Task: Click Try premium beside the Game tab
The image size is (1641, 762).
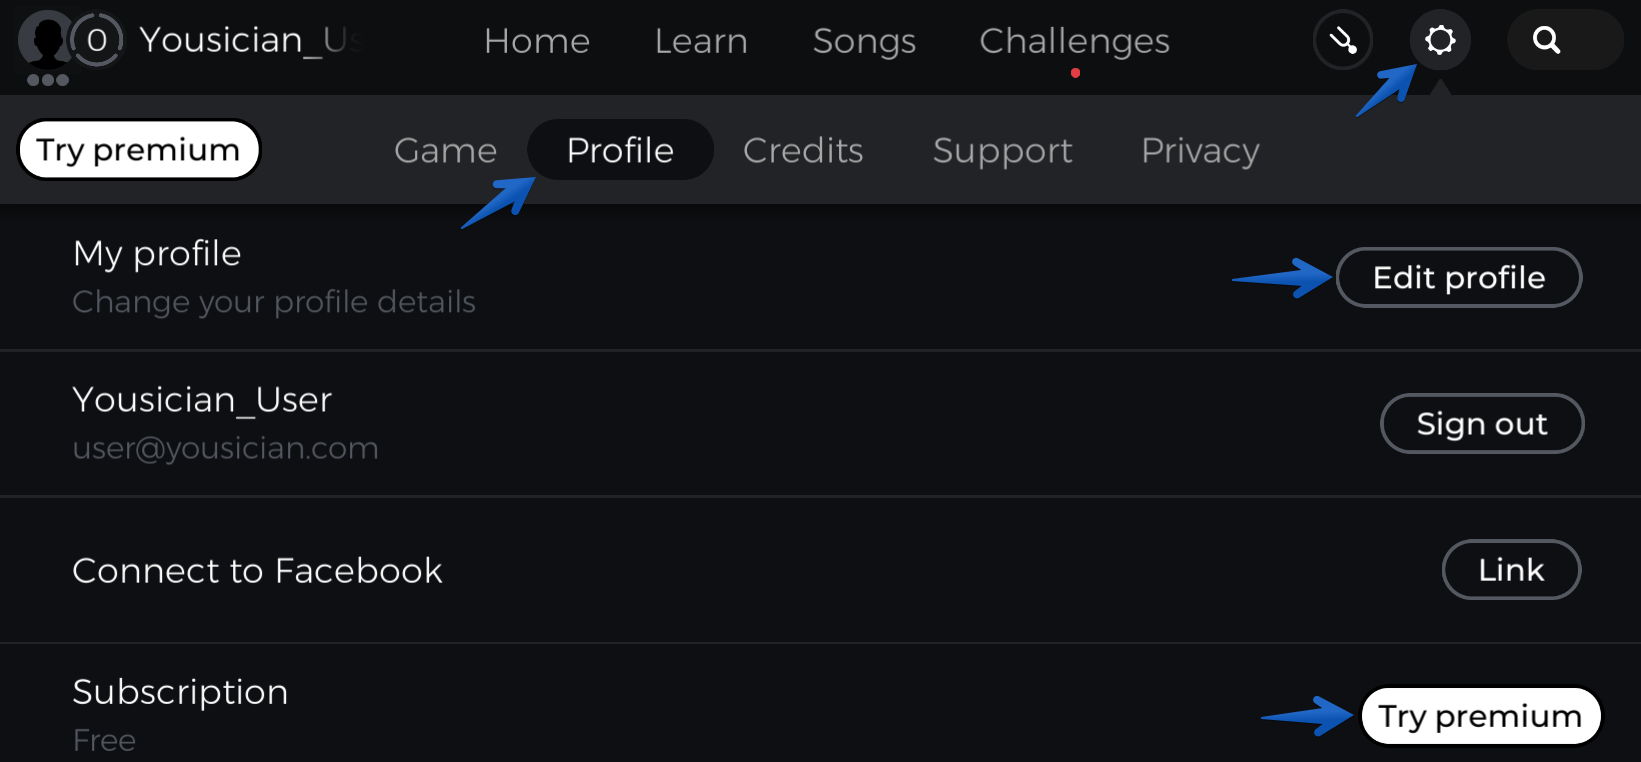Action: click(x=139, y=150)
